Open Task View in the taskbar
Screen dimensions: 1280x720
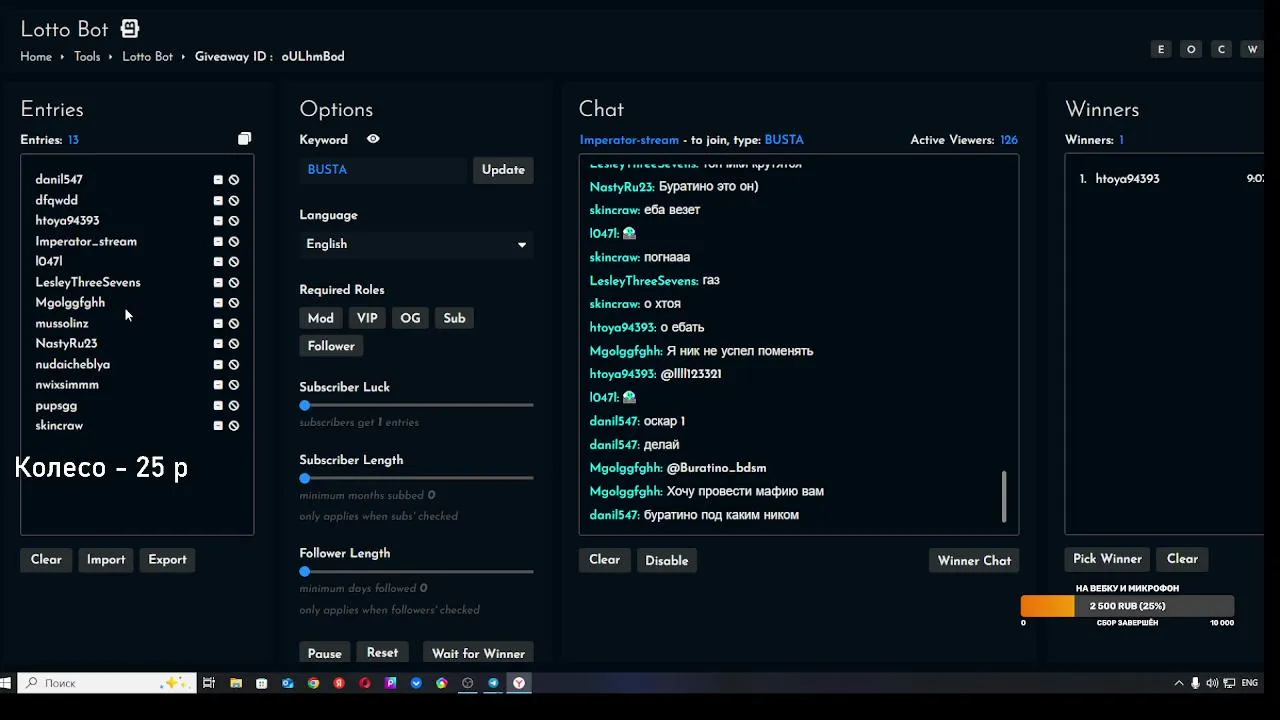[x=209, y=683]
